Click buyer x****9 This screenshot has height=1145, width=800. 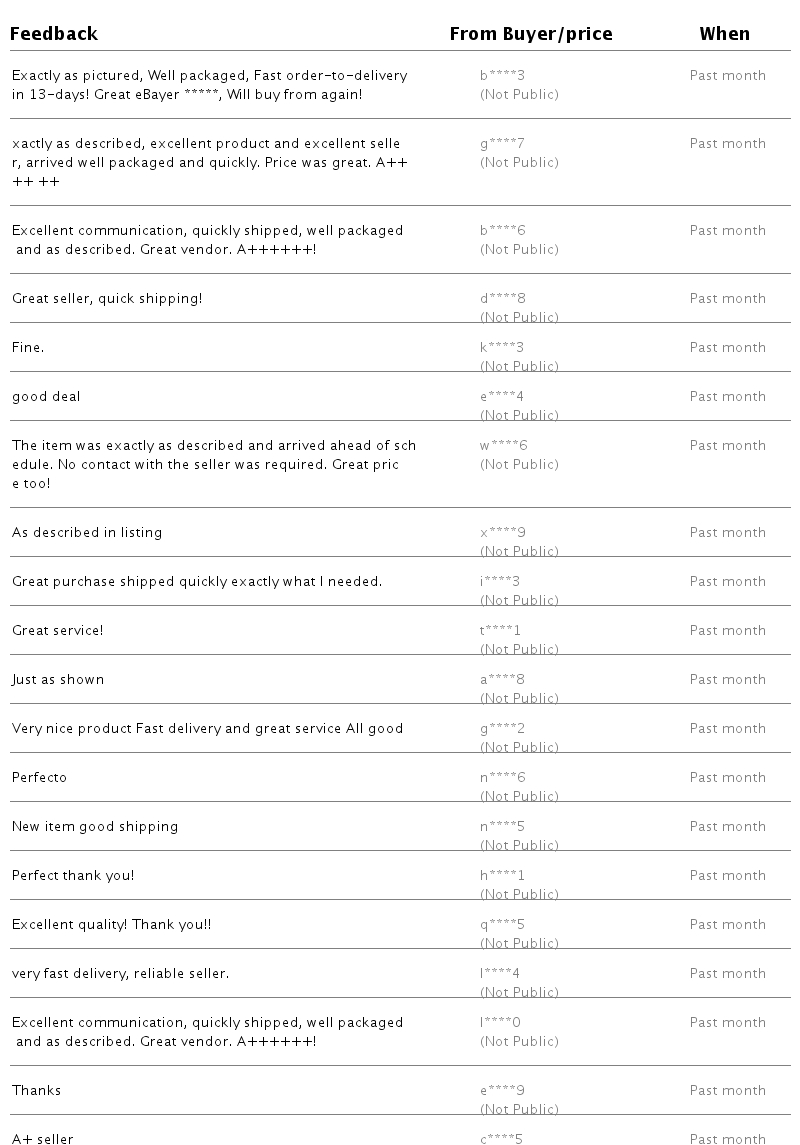tap(502, 532)
